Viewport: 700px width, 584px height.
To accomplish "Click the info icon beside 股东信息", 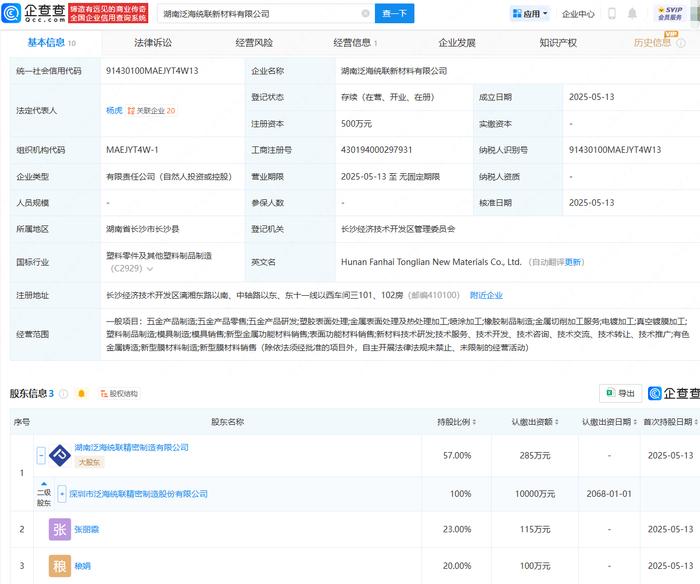I will 63,394.
